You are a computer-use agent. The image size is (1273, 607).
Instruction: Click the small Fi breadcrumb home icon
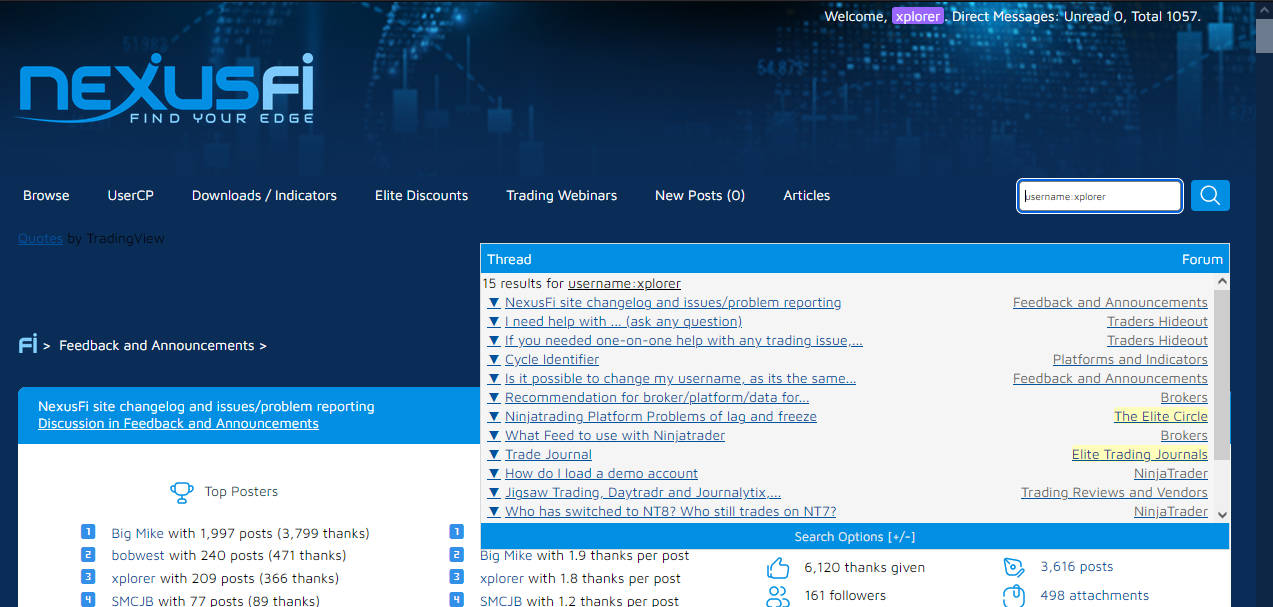click(28, 345)
